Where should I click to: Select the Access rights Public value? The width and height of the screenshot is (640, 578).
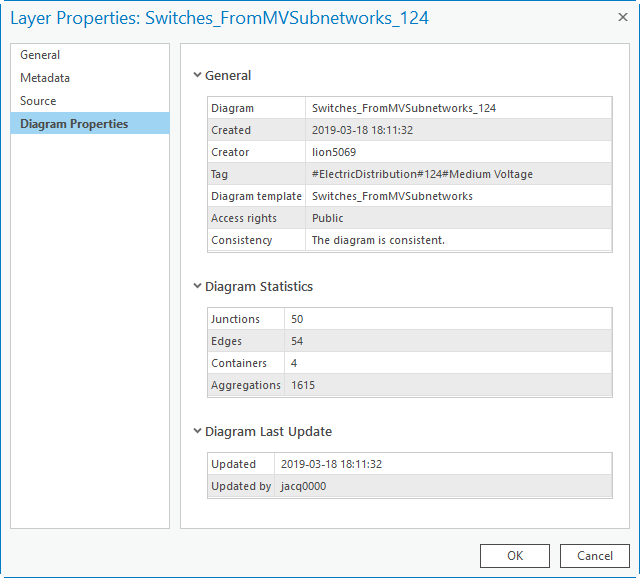click(328, 218)
